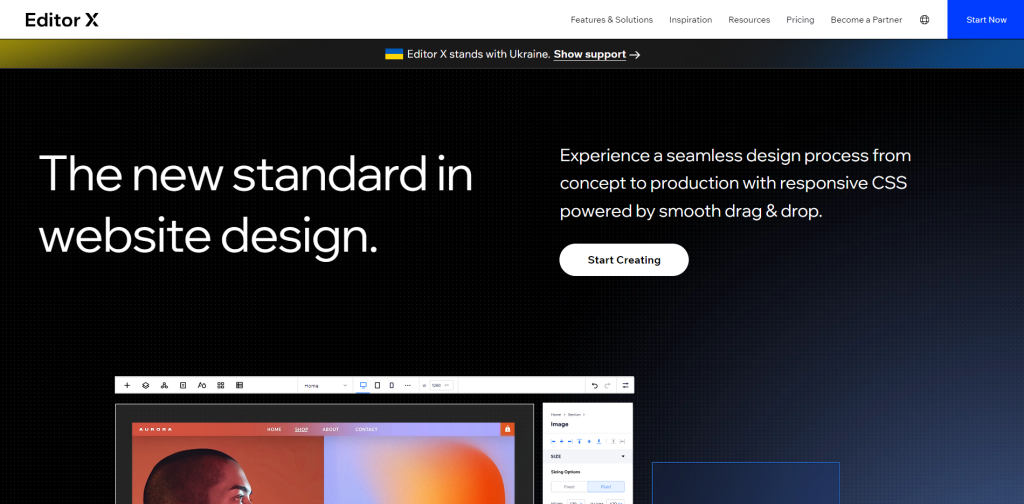Open the site structure icon
The width and height of the screenshot is (1024, 504).
pos(165,385)
